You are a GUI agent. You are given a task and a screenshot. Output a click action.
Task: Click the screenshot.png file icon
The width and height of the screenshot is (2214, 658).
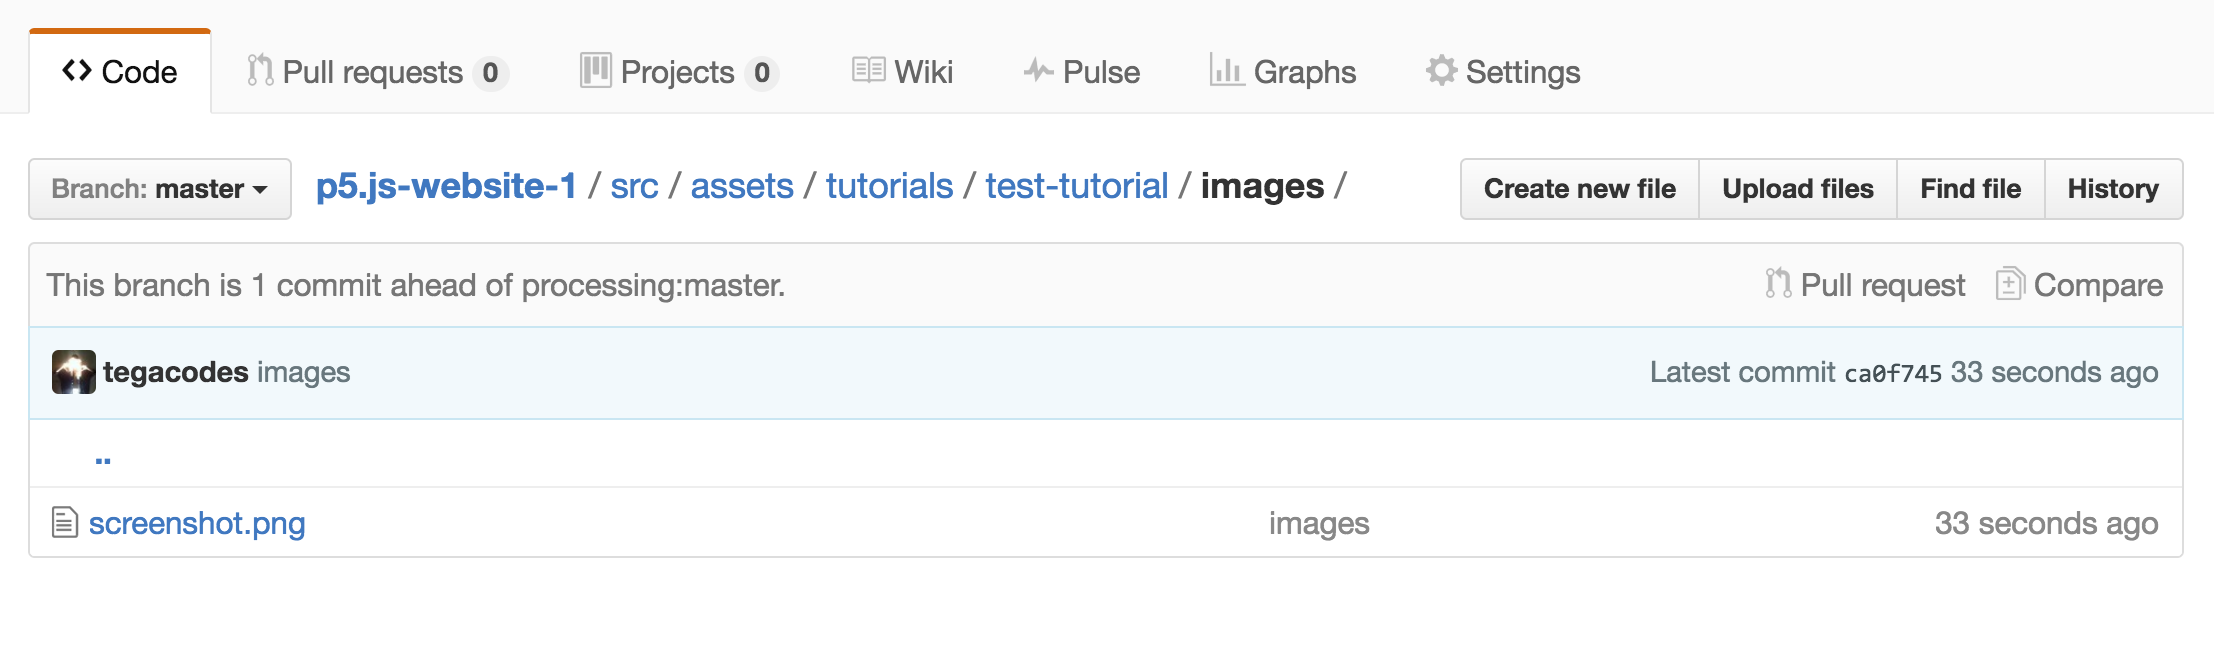coord(65,522)
